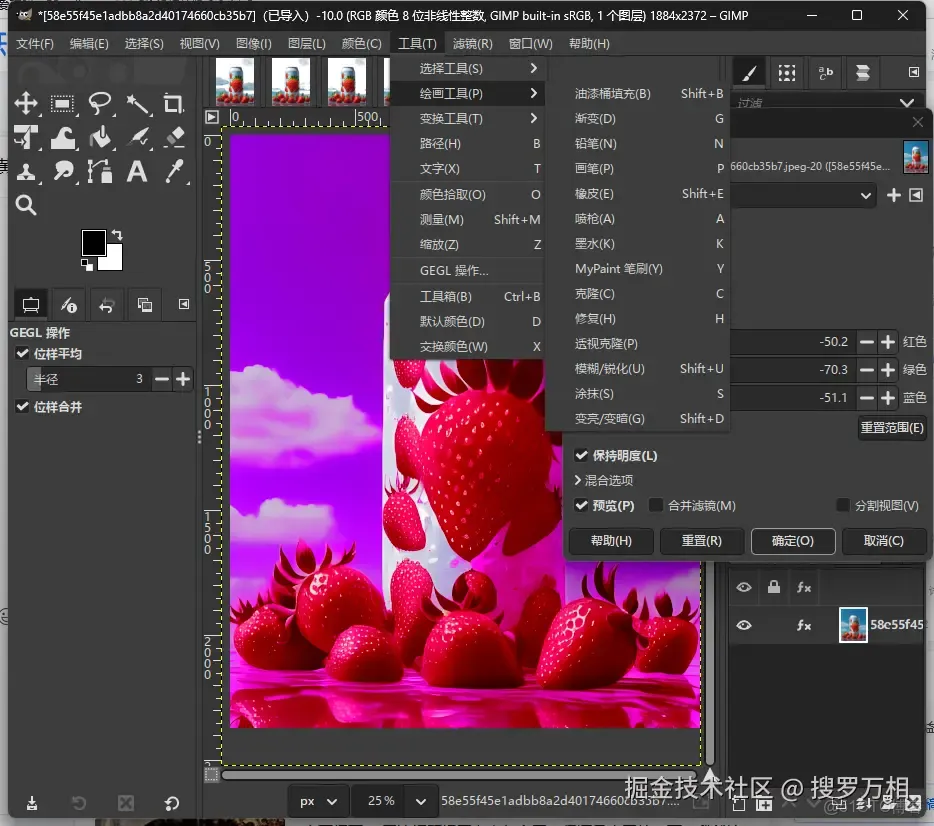Click the Zoom magnifier tool
The image size is (934, 826).
coord(26,205)
